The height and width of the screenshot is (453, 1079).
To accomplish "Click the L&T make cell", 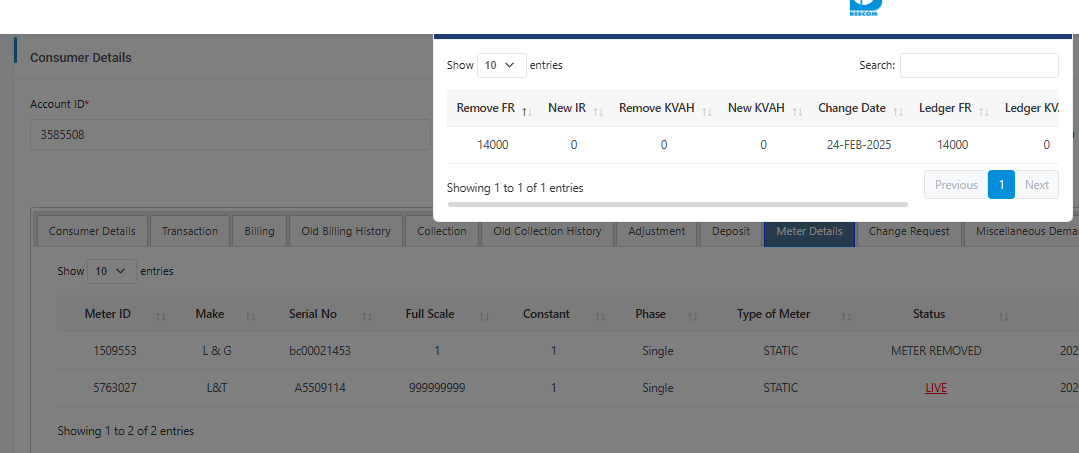I will click(x=217, y=388).
